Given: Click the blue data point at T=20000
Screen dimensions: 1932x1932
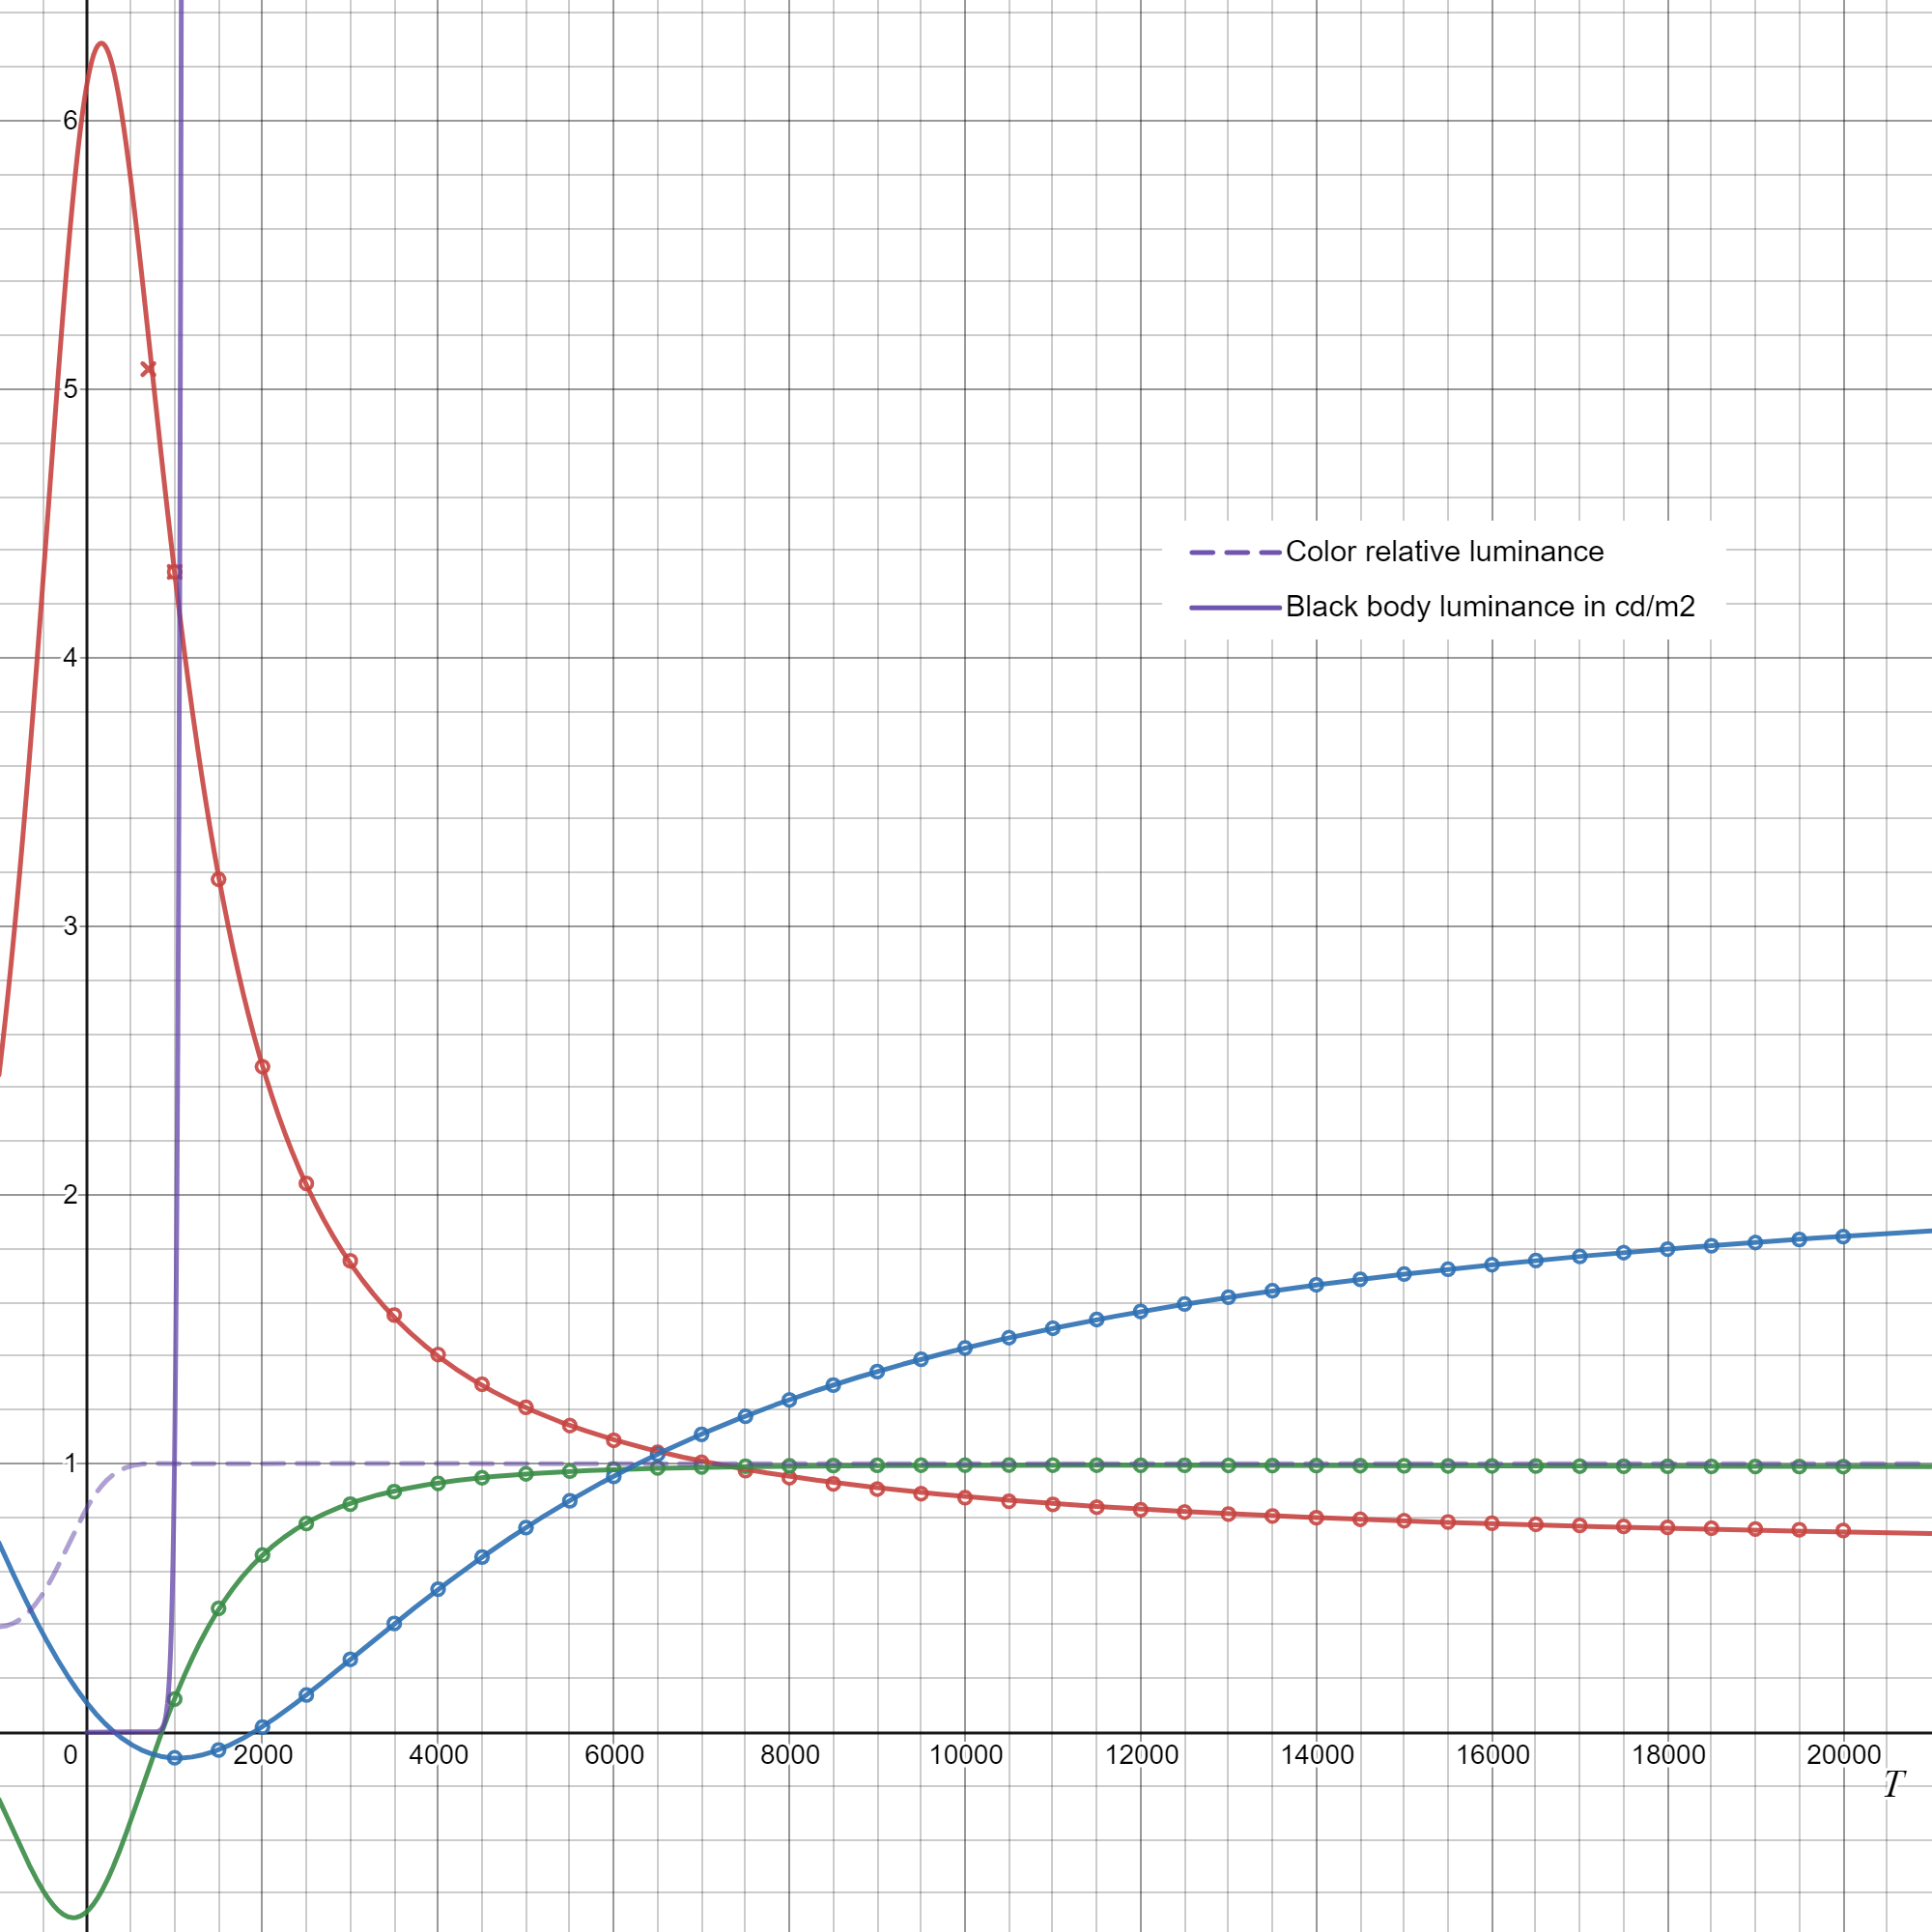Looking at the screenshot, I should (1844, 1237).
